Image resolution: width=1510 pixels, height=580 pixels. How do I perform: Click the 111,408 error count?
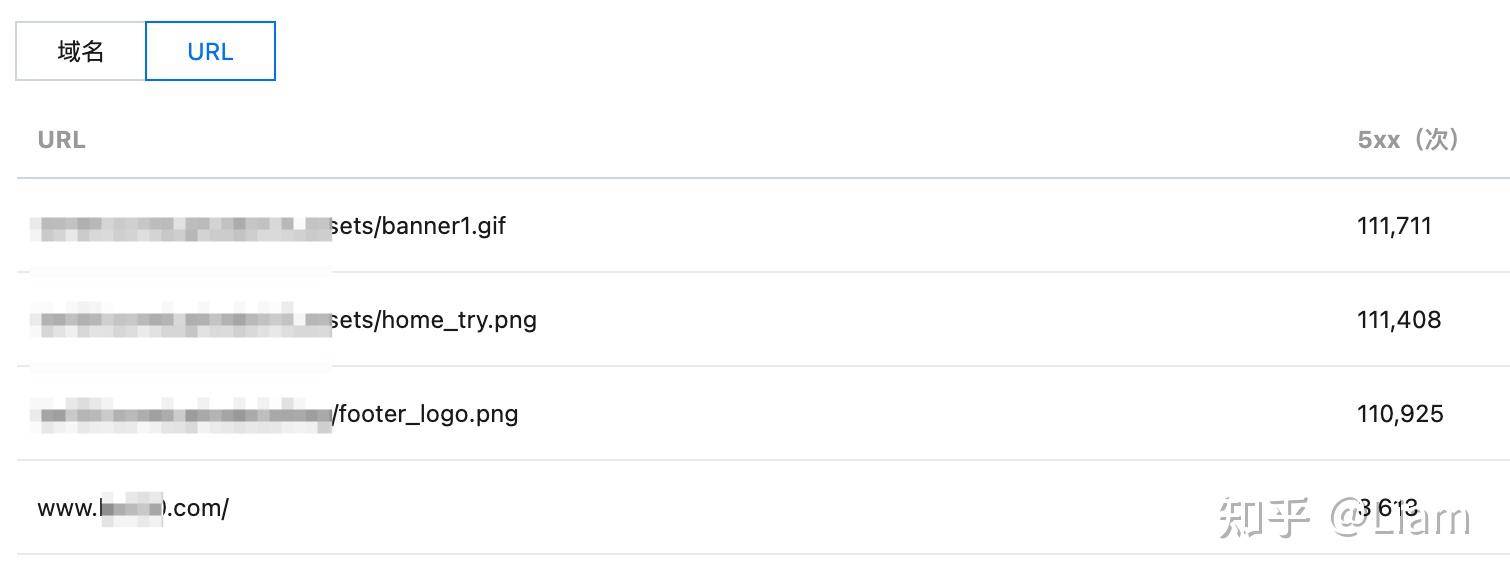click(1399, 320)
